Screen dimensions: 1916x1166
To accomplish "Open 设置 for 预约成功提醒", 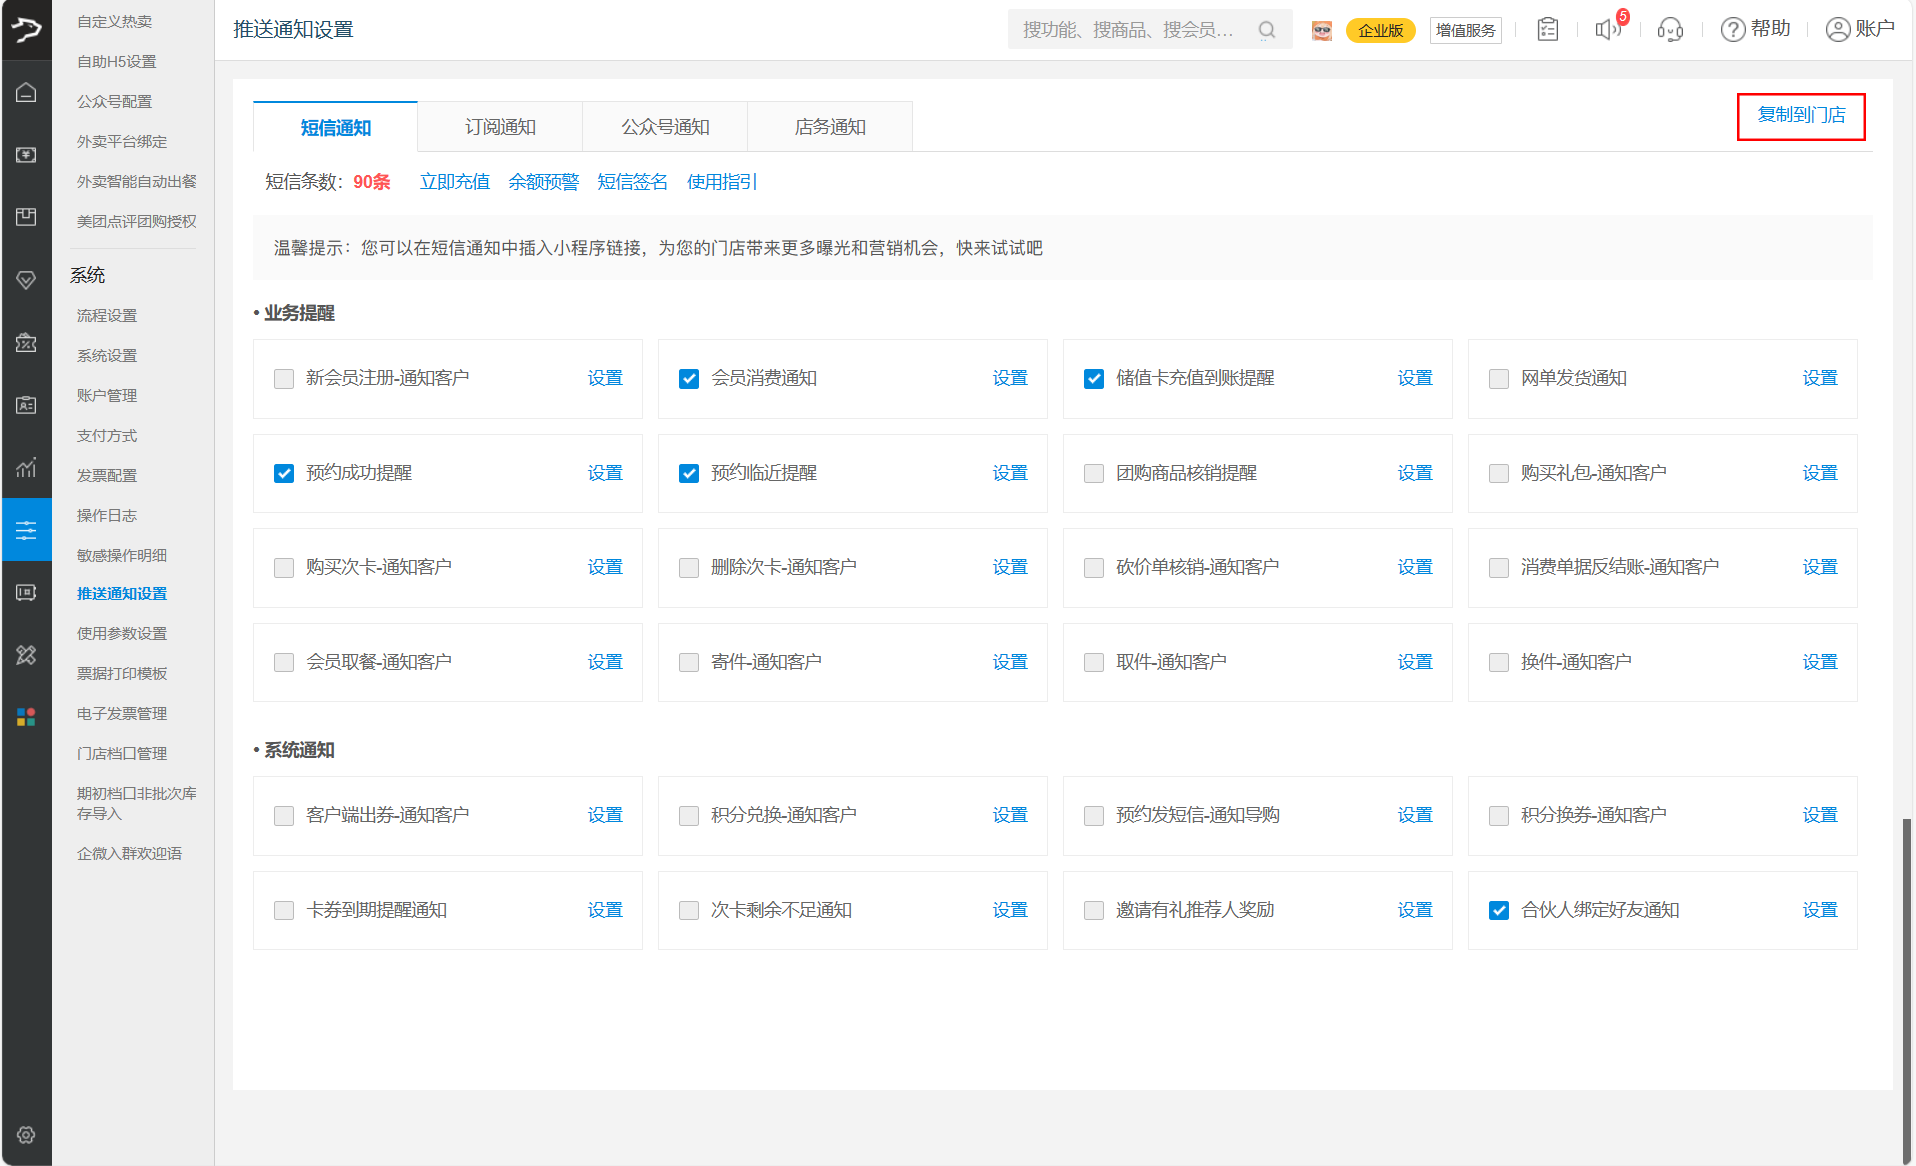I will point(605,473).
